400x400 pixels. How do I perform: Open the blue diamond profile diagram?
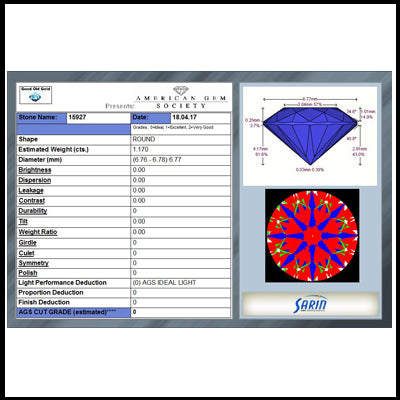(310, 136)
